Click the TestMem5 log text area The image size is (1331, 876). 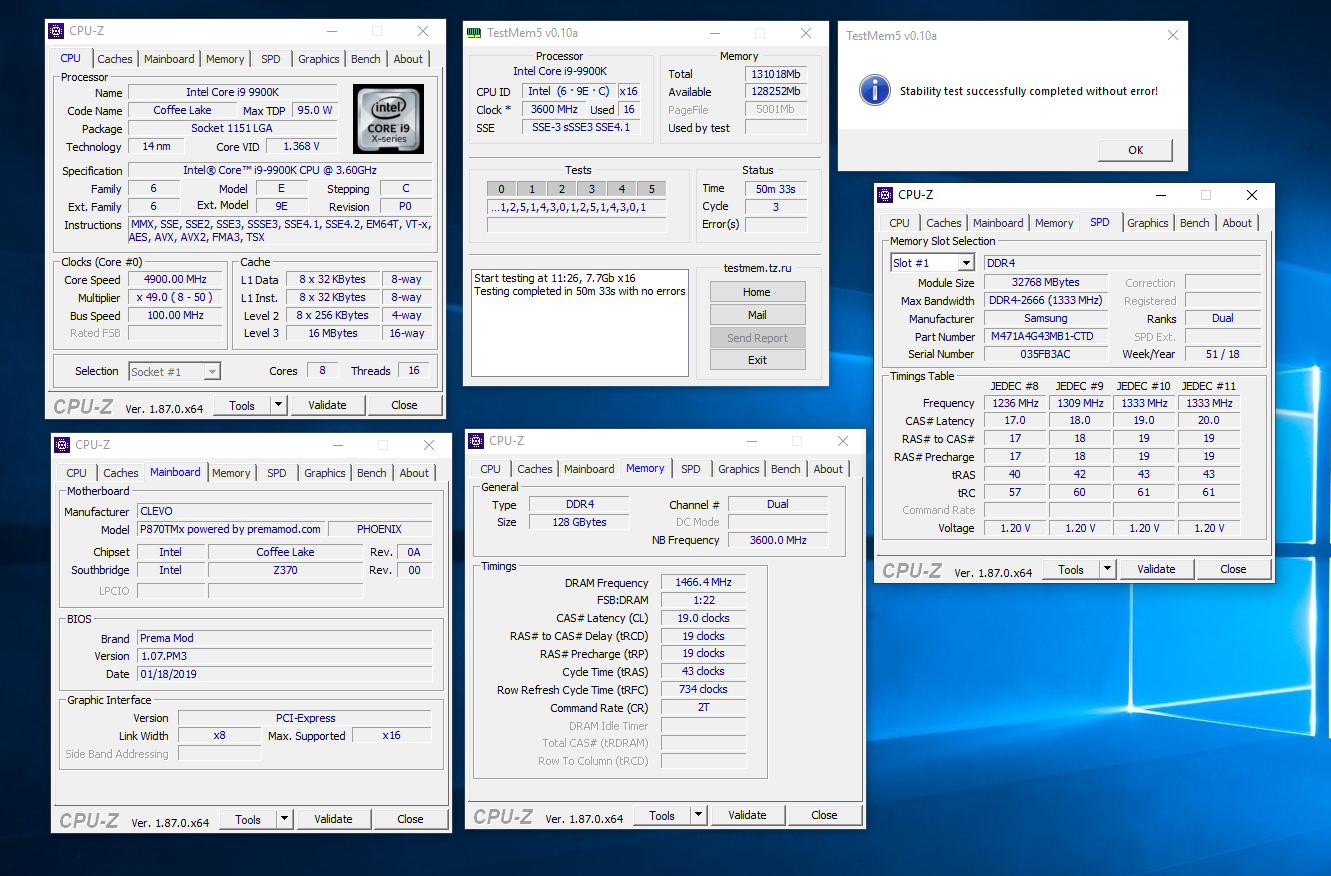click(x=580, y=323)
